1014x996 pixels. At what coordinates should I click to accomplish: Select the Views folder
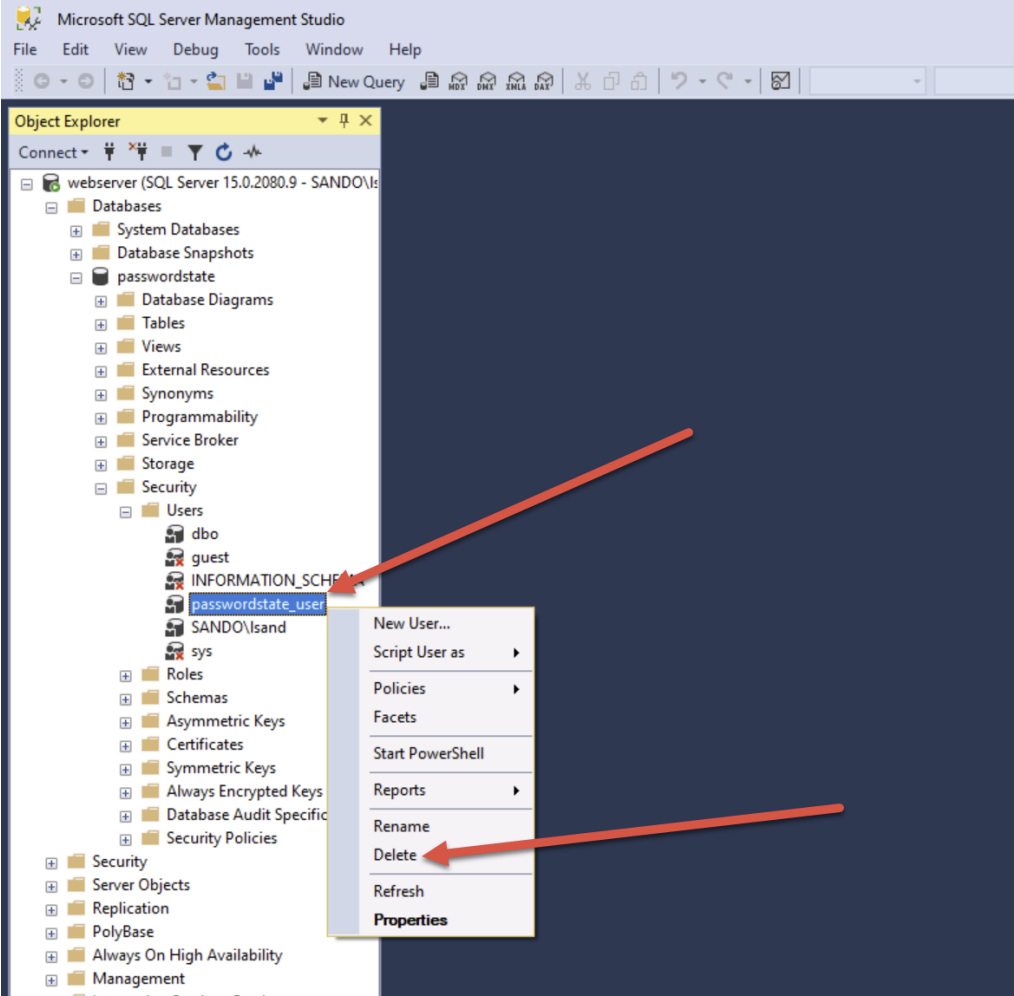[x=161, y=347]
